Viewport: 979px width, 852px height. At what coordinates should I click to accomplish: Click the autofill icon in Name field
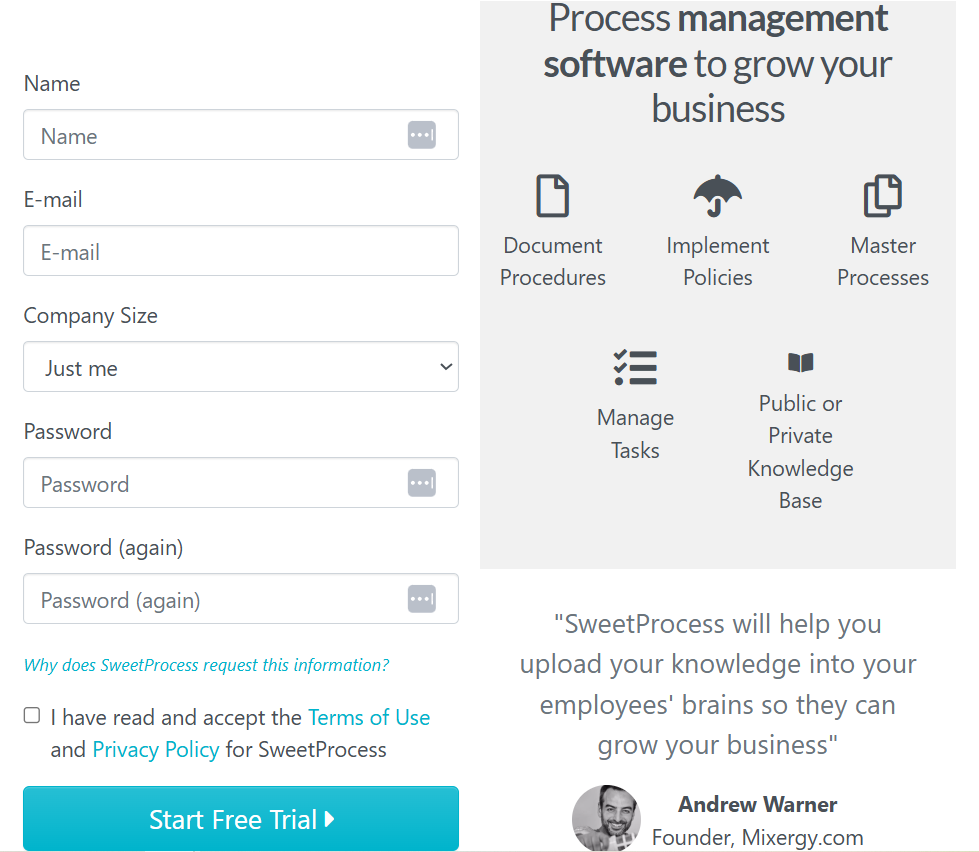(x=422, y=135)
